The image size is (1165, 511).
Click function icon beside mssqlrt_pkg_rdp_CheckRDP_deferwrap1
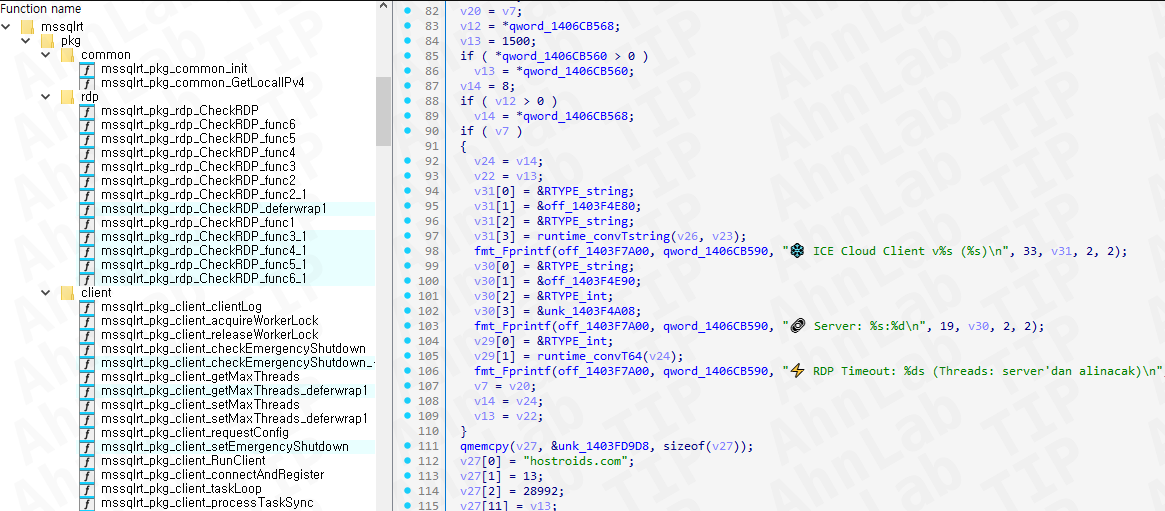(87, 208)
